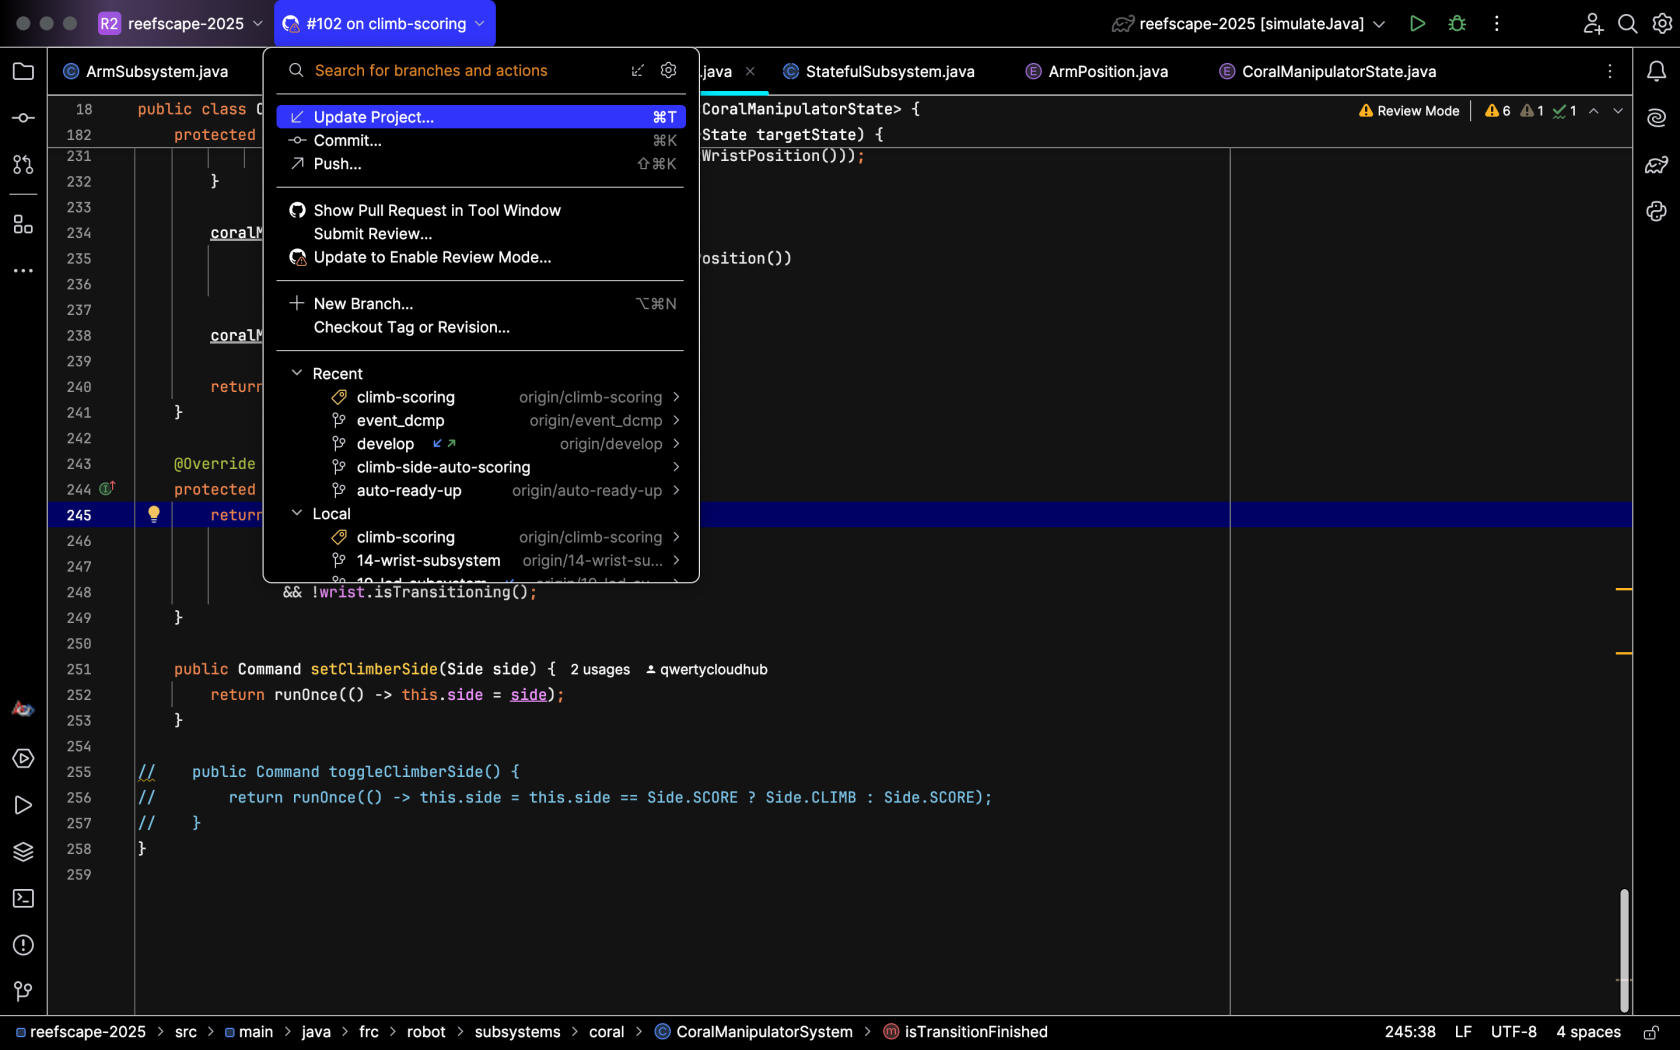Select Commit... menu entry
Viewport: 1680px width, 1050px height.
pos(481,140)
